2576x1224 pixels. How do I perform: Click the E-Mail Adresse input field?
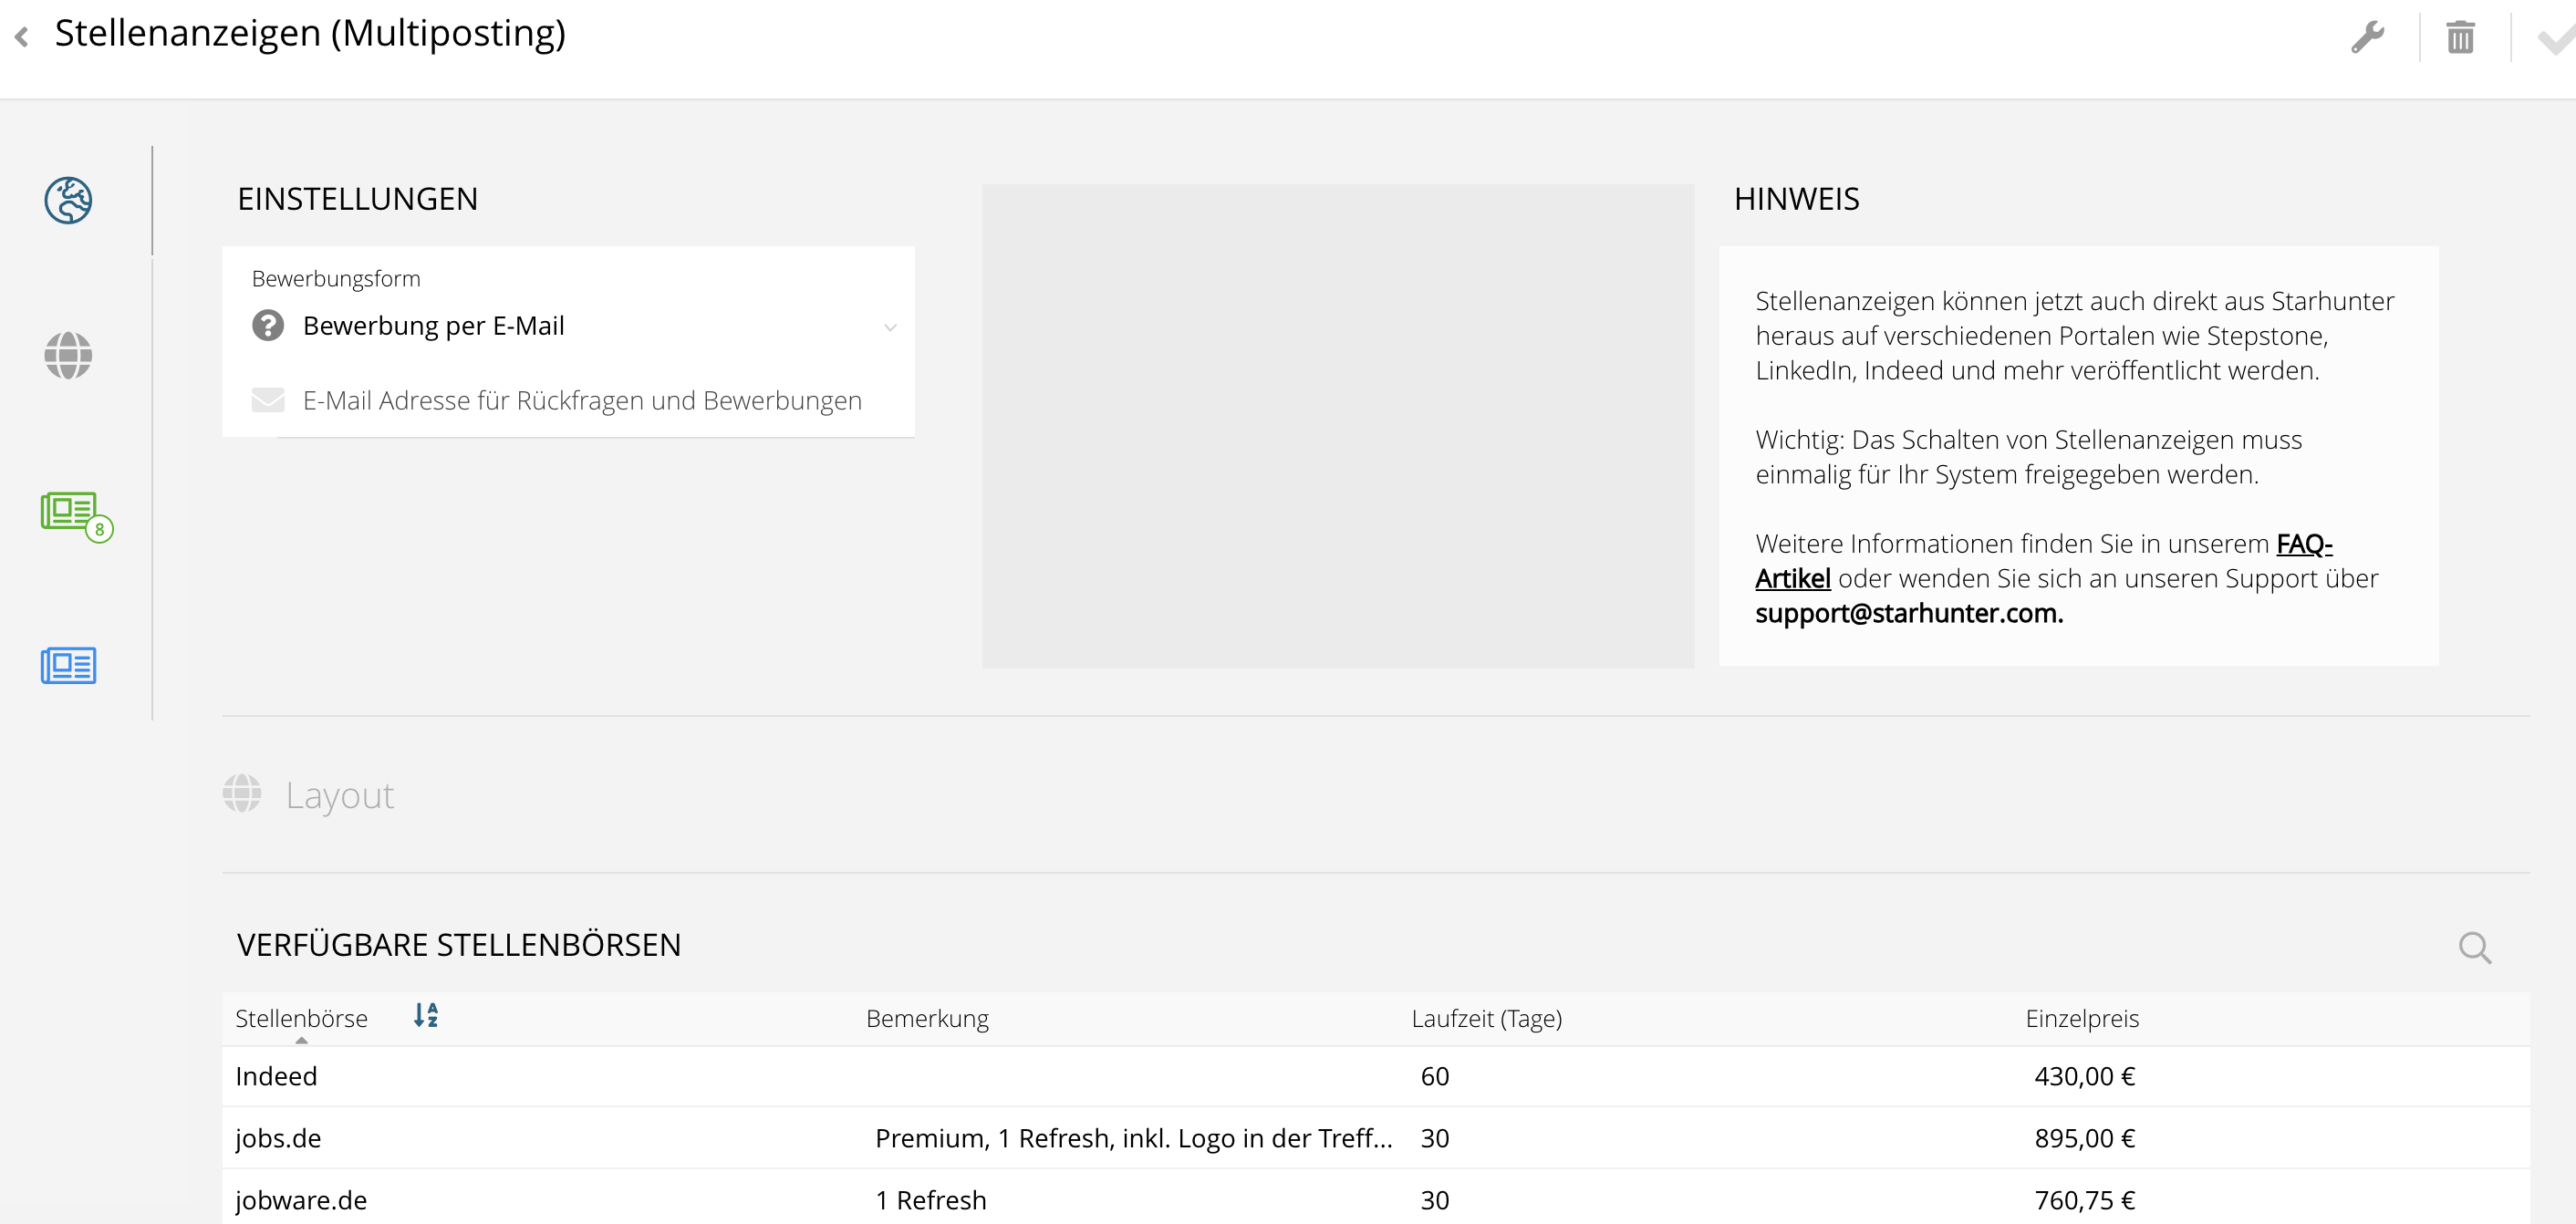[x=582, y=401]
